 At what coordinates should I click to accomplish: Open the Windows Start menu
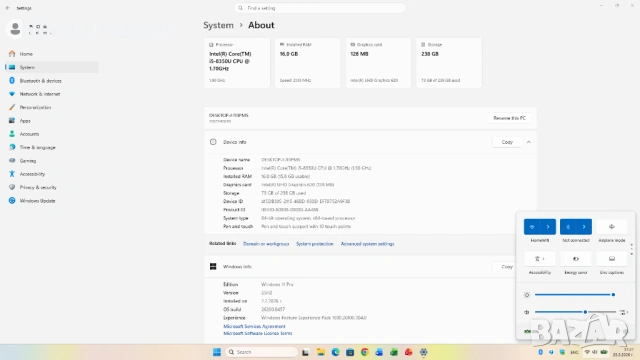tap(217, 352)
